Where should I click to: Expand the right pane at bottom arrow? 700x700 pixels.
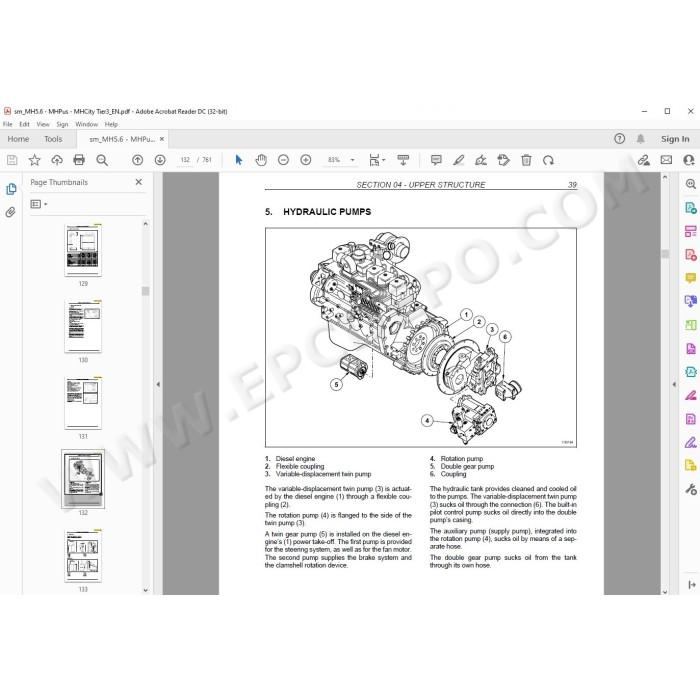[x=692, y=584]
